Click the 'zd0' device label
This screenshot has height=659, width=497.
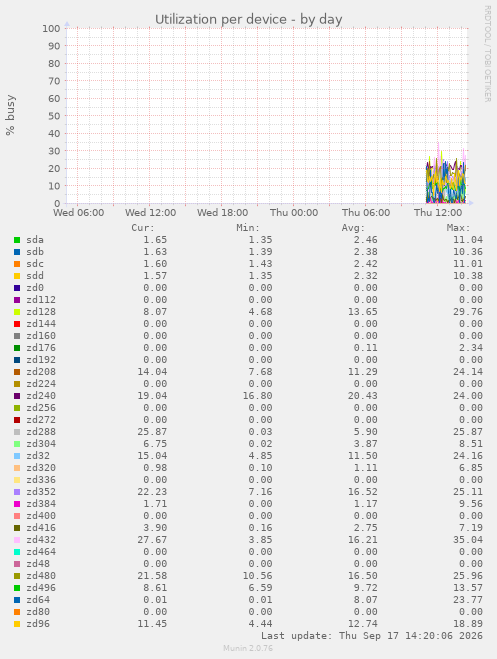[x=35, y=287]
